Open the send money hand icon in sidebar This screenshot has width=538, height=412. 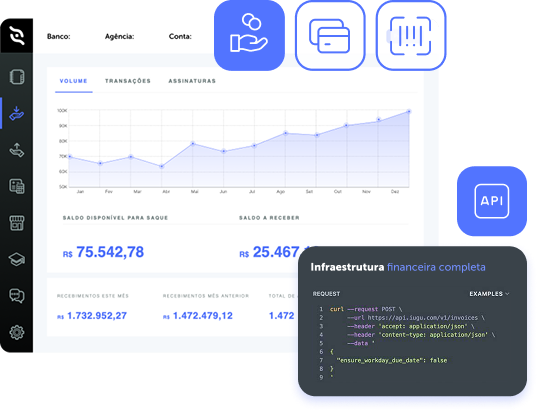pos(17,150)
